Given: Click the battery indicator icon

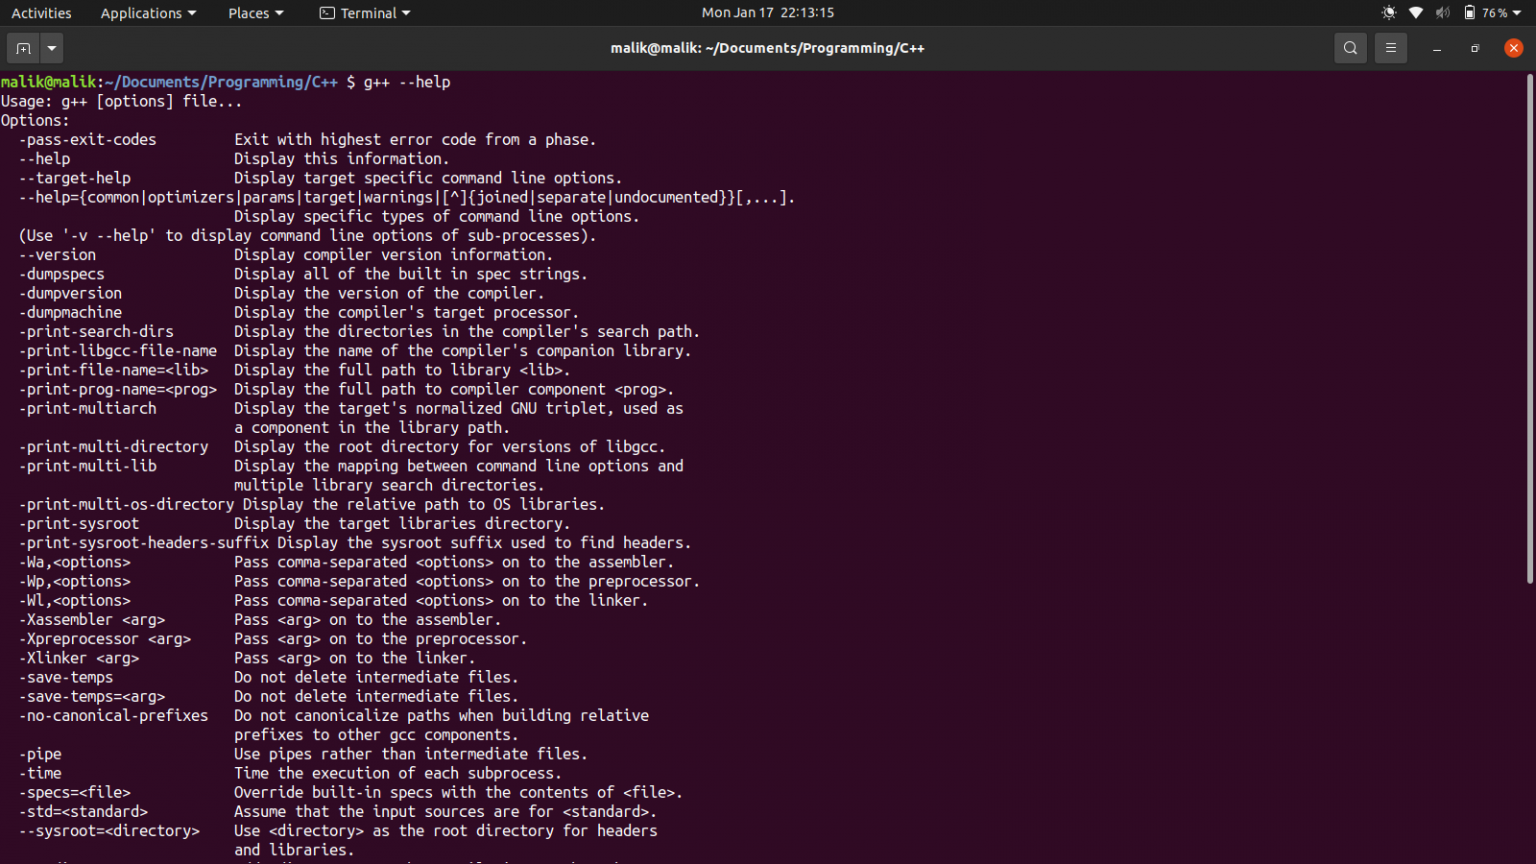Looking at the screenshot, I should pyautogui.click(x=1469, y=13).
